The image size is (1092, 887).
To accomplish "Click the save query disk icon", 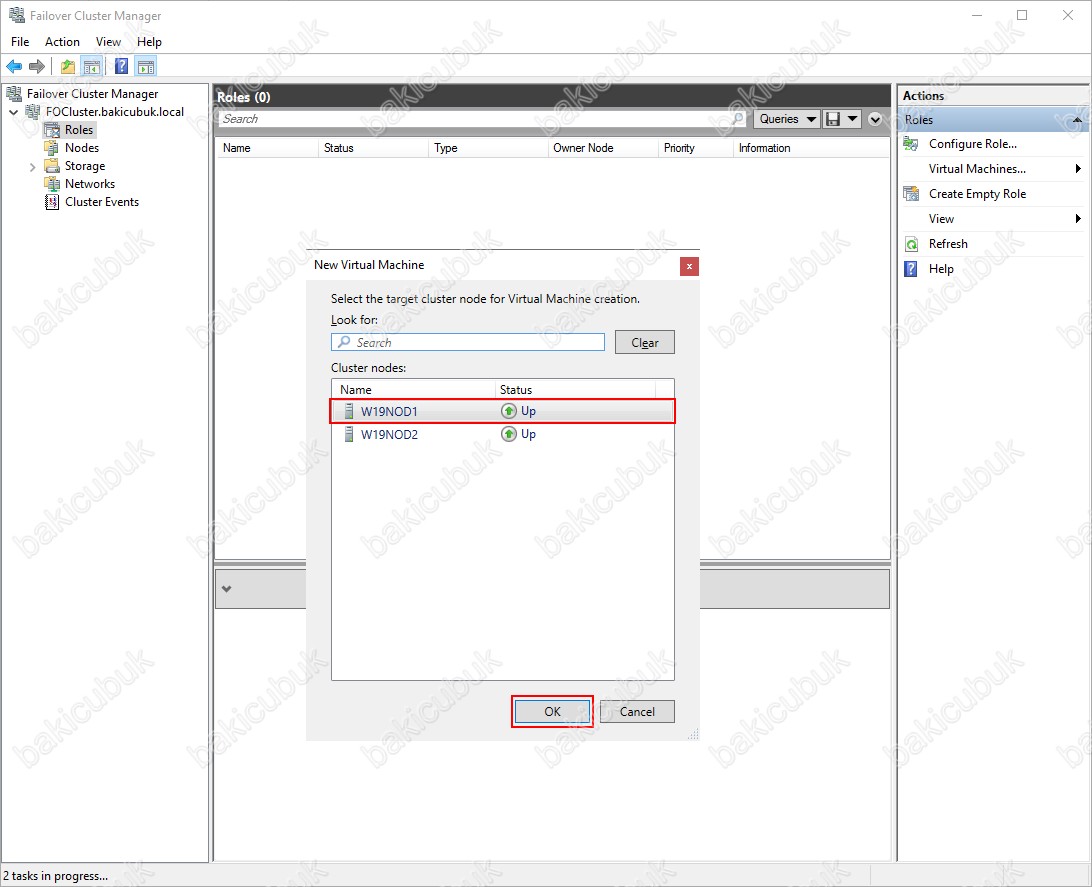I will coord(832,119).
